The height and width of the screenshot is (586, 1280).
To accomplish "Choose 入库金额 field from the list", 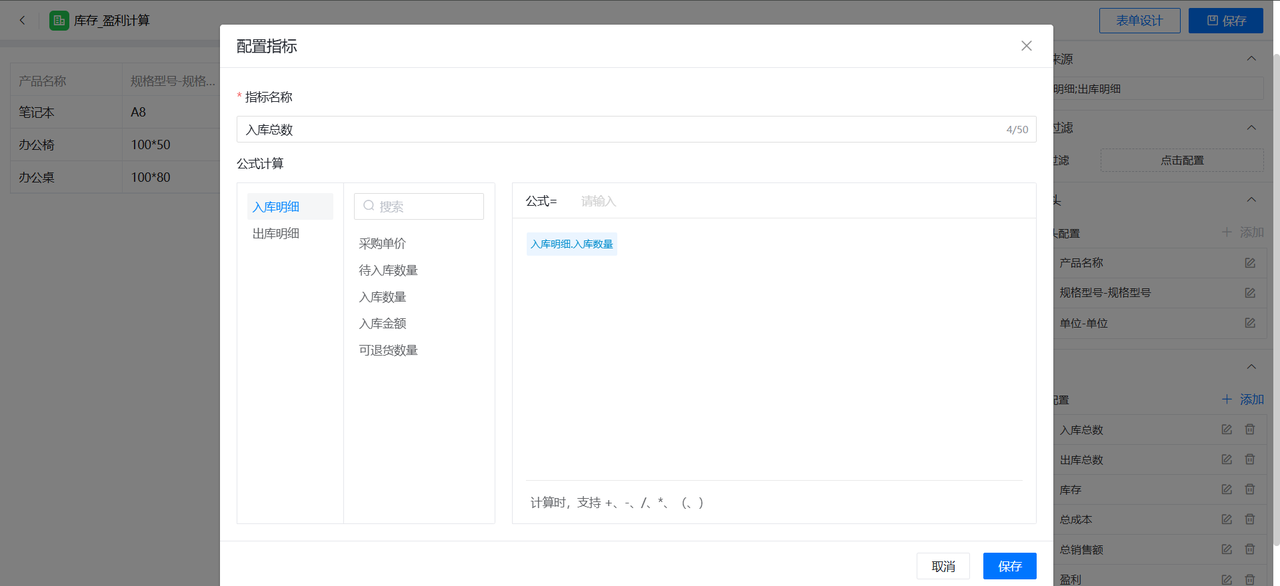I will click(382, 324).
